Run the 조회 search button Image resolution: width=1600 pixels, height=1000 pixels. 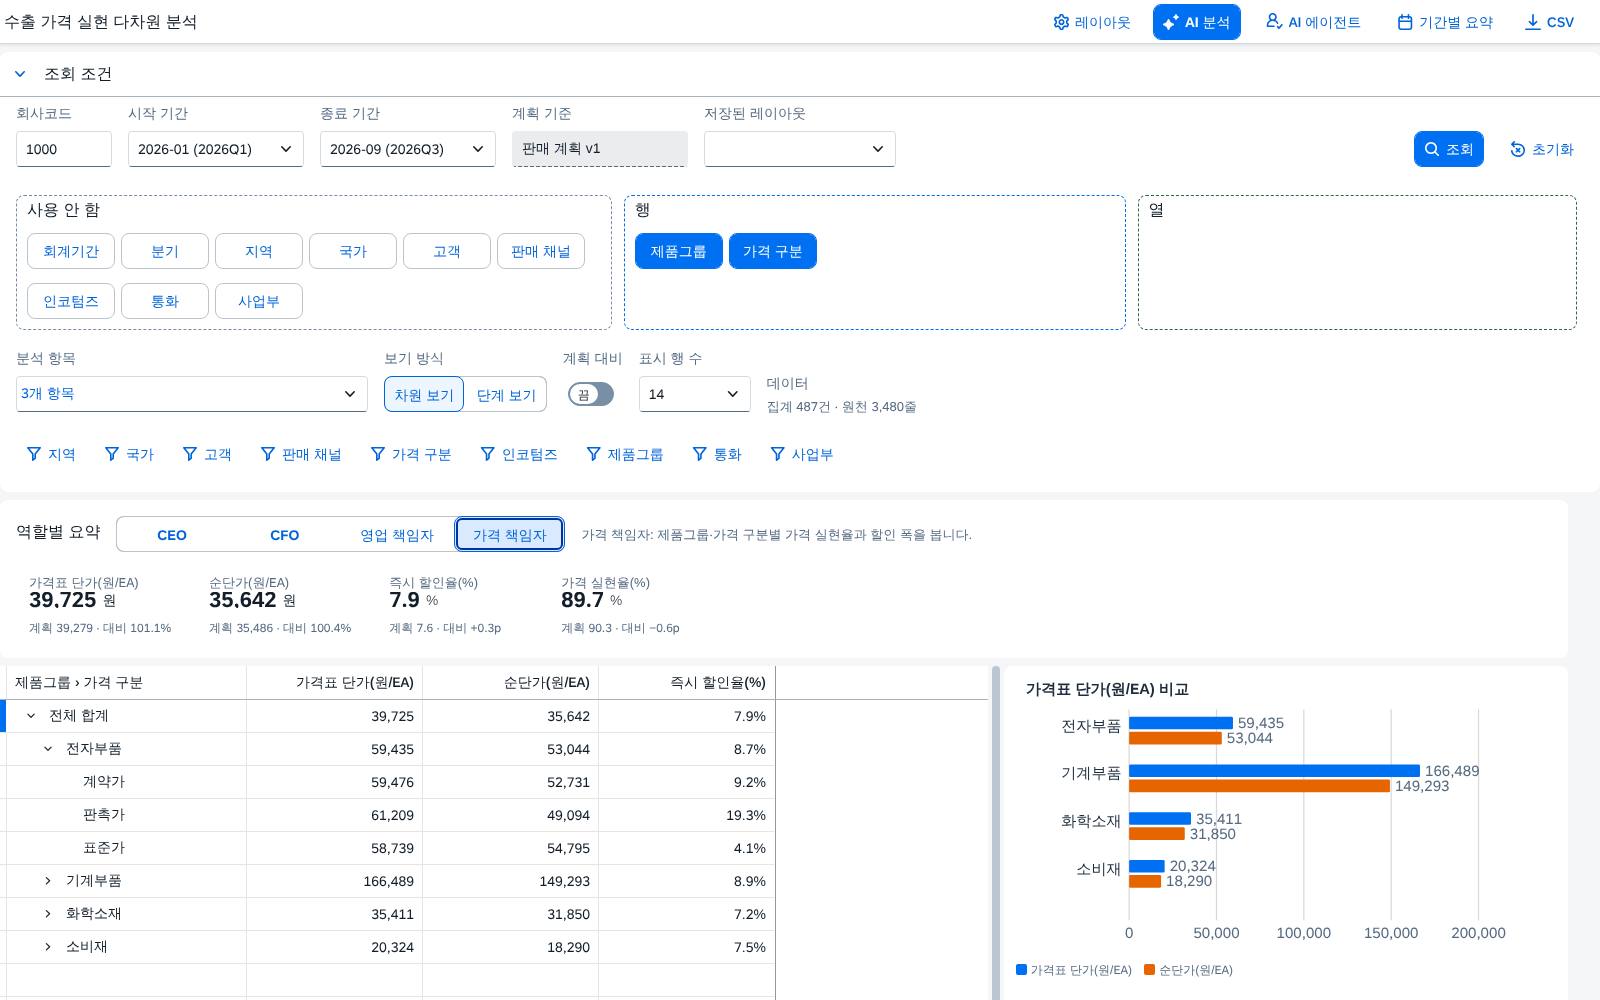point(1448,149)
